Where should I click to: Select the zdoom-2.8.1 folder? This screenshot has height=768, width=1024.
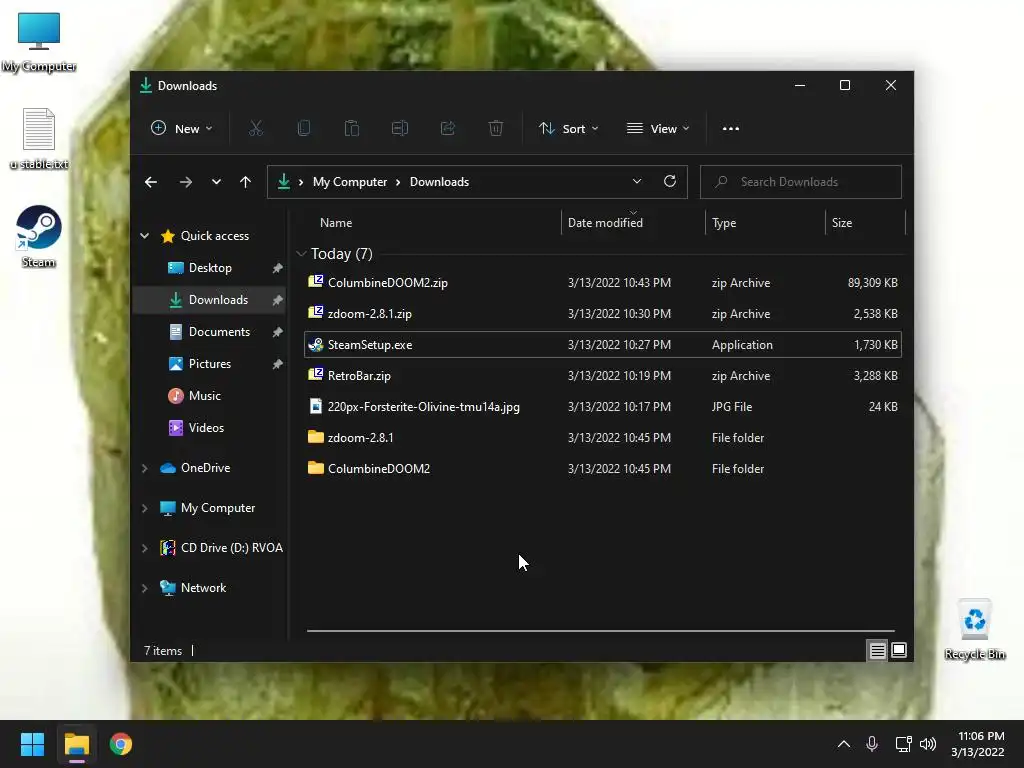tap(603, 438)
